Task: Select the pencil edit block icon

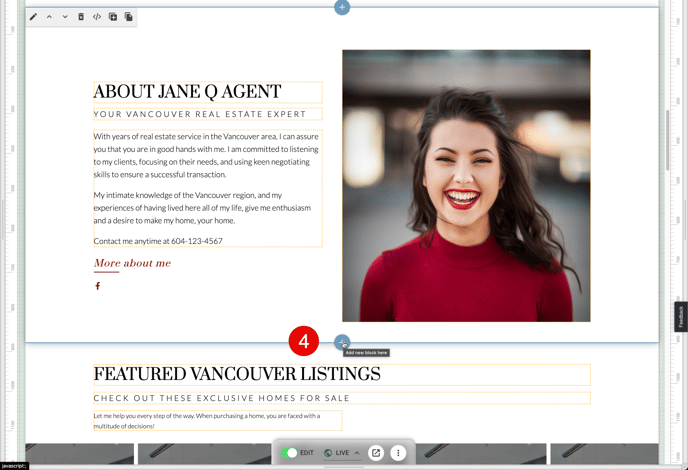Action: pyautogui.click(x=33, y=17)
